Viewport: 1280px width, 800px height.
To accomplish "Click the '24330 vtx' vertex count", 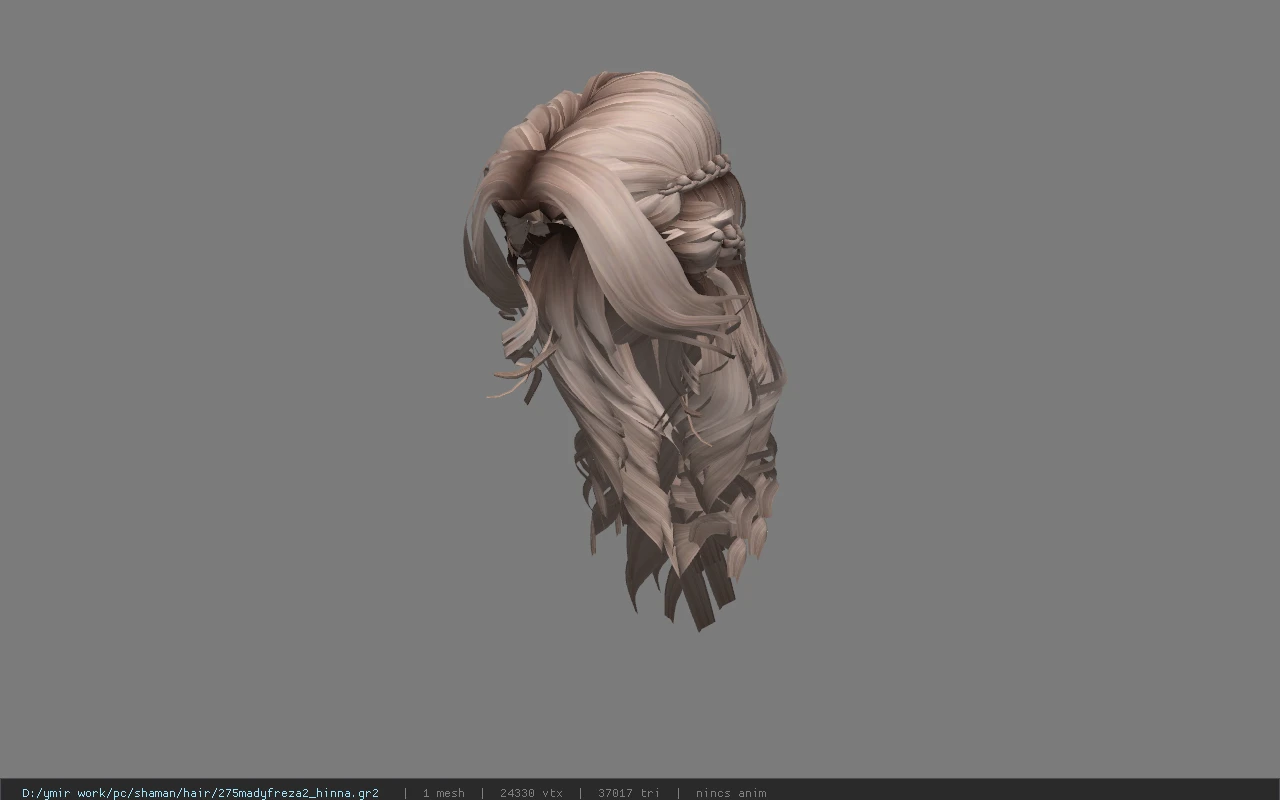I will (531, 793).
